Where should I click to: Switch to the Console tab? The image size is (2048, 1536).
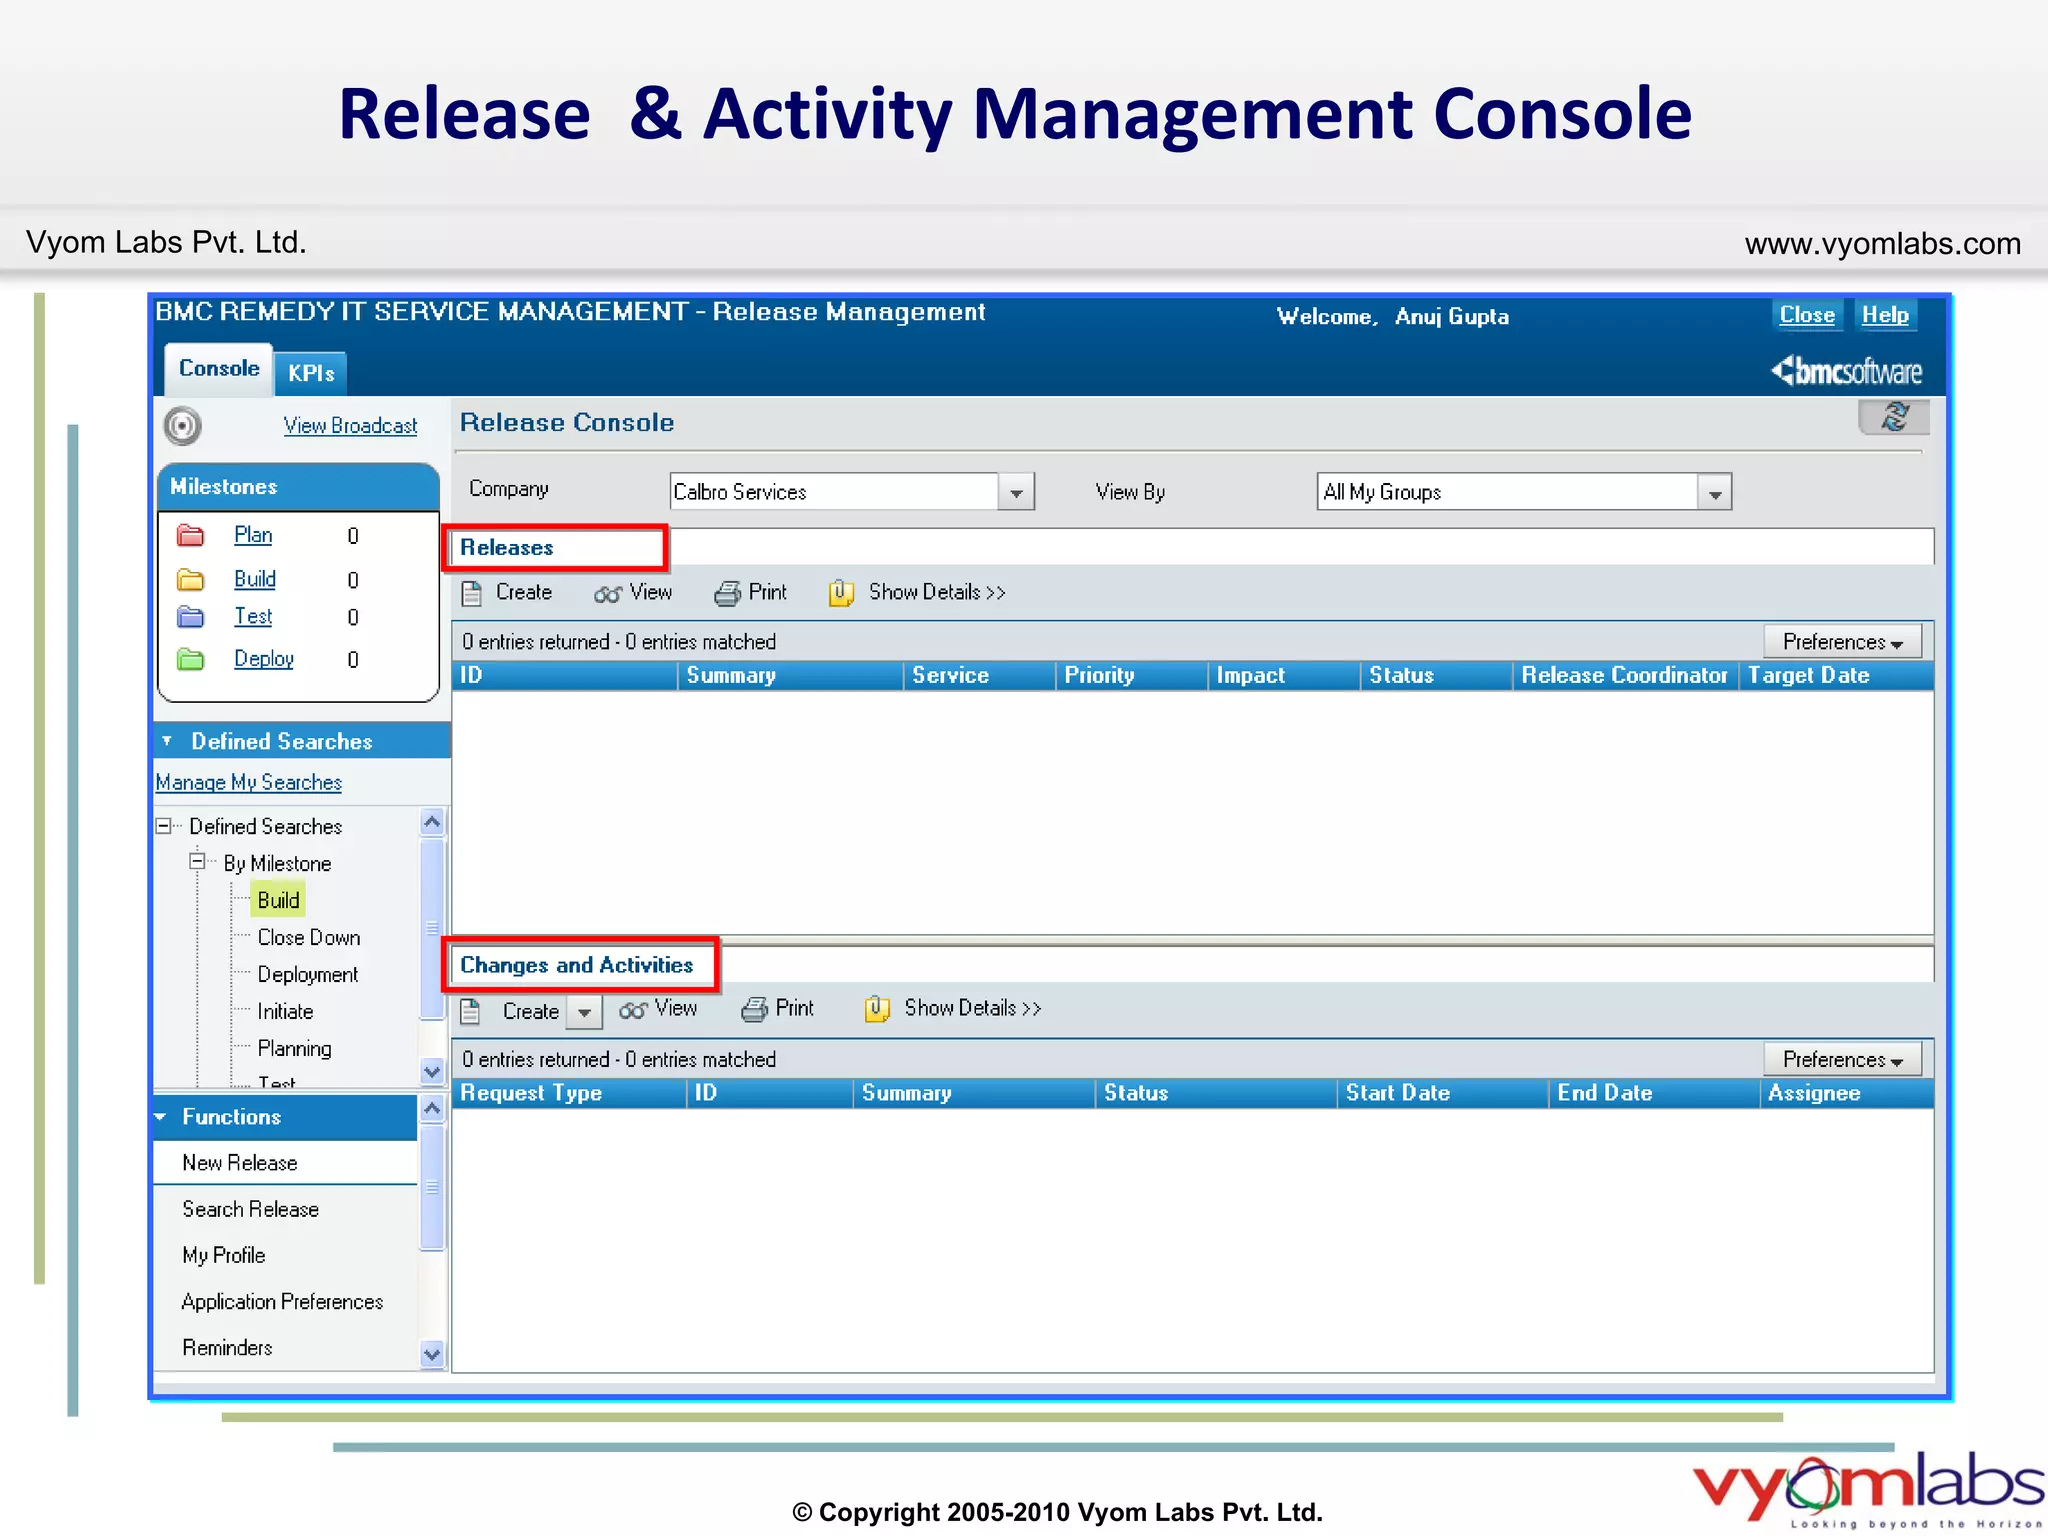point(219,369)
